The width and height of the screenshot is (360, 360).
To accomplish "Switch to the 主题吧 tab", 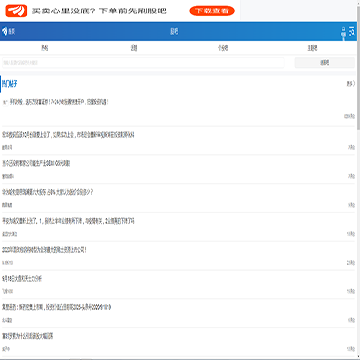I will [x=312, y=48].
